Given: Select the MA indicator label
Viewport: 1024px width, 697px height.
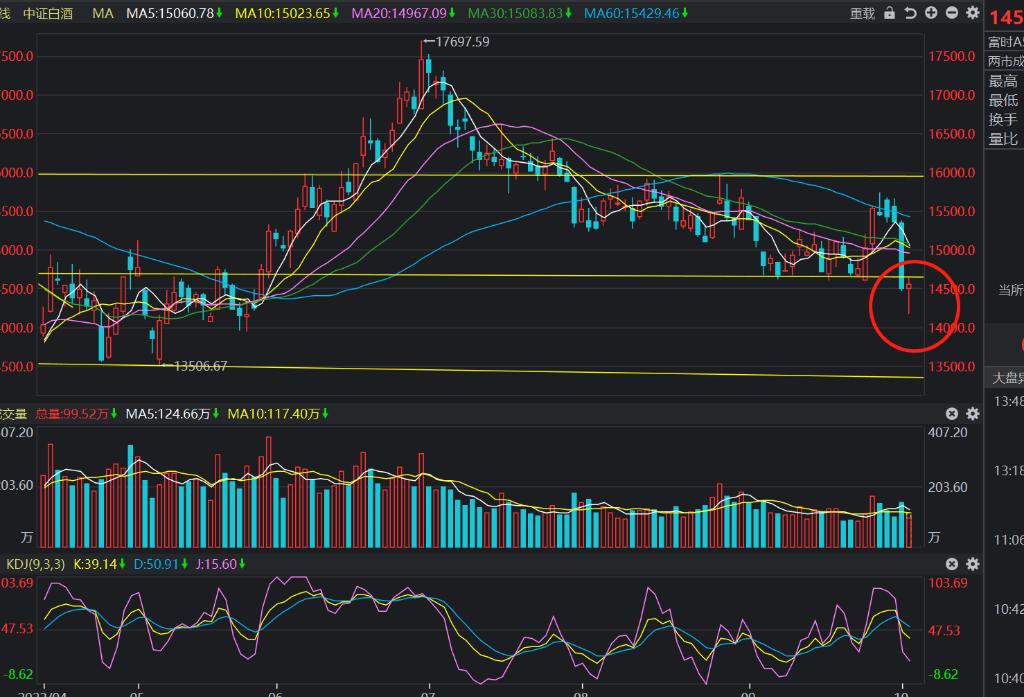Looking at the screenshot, I should 102,13.
